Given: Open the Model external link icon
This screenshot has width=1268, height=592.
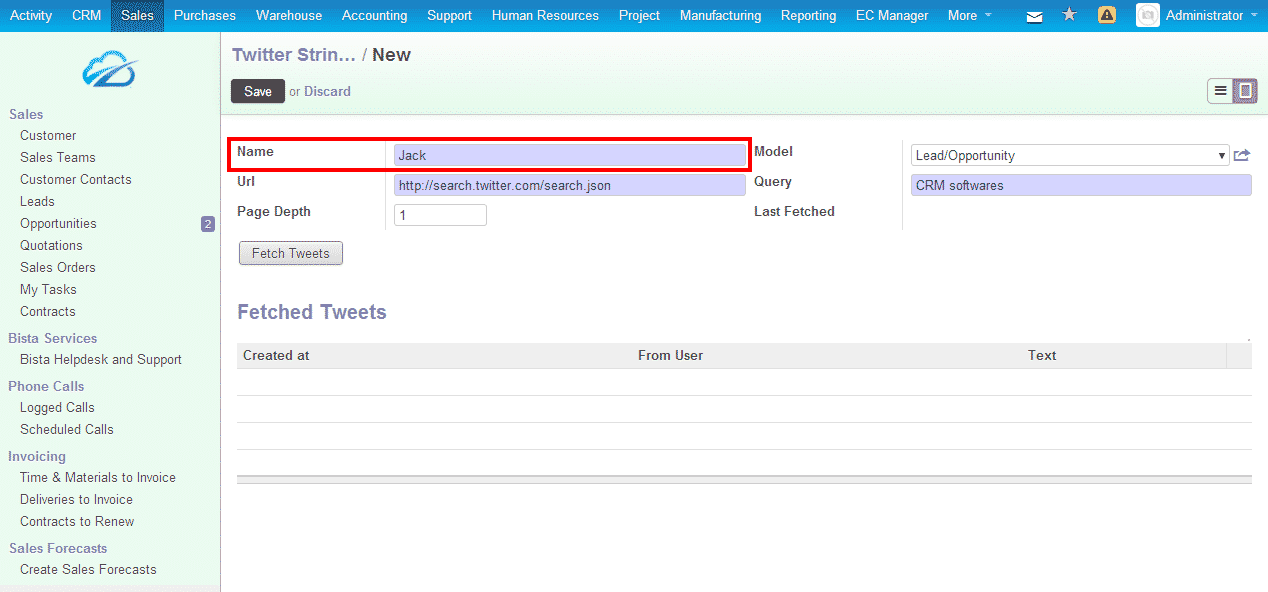Looking at the screenshot, I should [x=1242, y=155].
